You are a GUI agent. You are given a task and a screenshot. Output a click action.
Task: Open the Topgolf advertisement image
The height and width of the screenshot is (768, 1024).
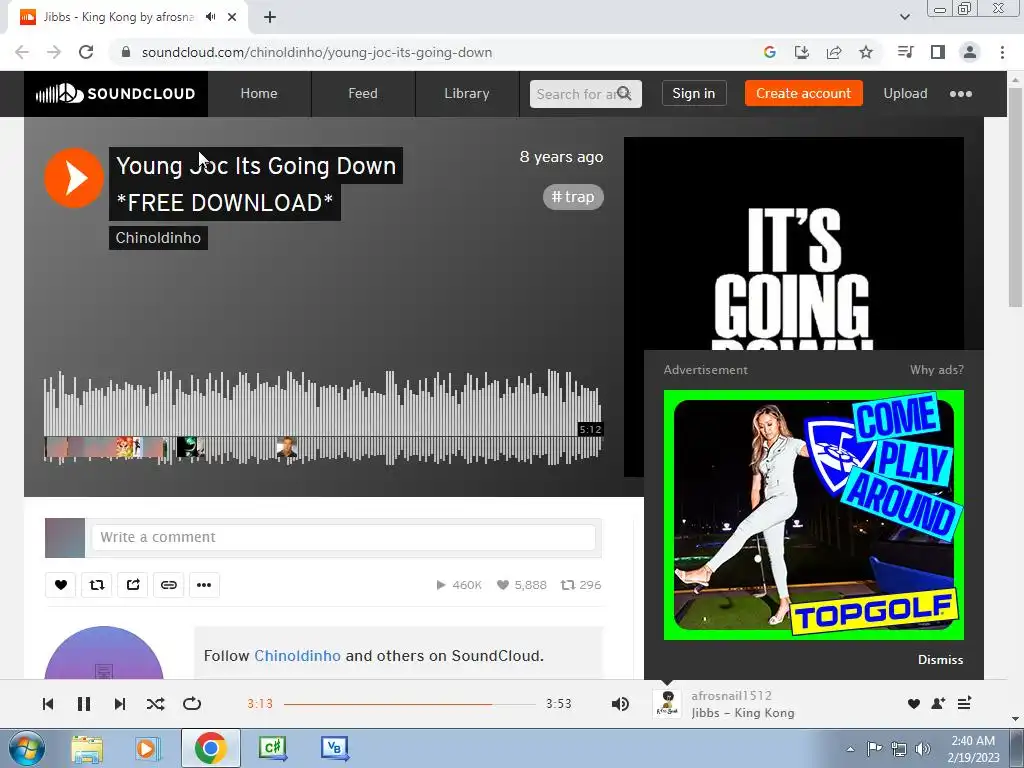coord(814,515)
